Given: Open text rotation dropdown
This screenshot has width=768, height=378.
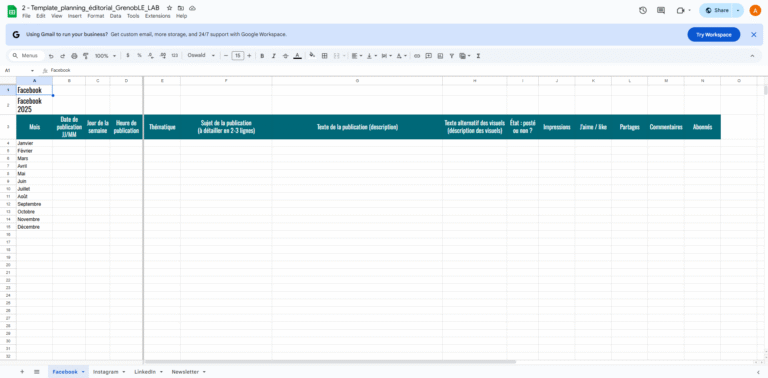Looking at the screenshot, I should (x=402, y=56).
